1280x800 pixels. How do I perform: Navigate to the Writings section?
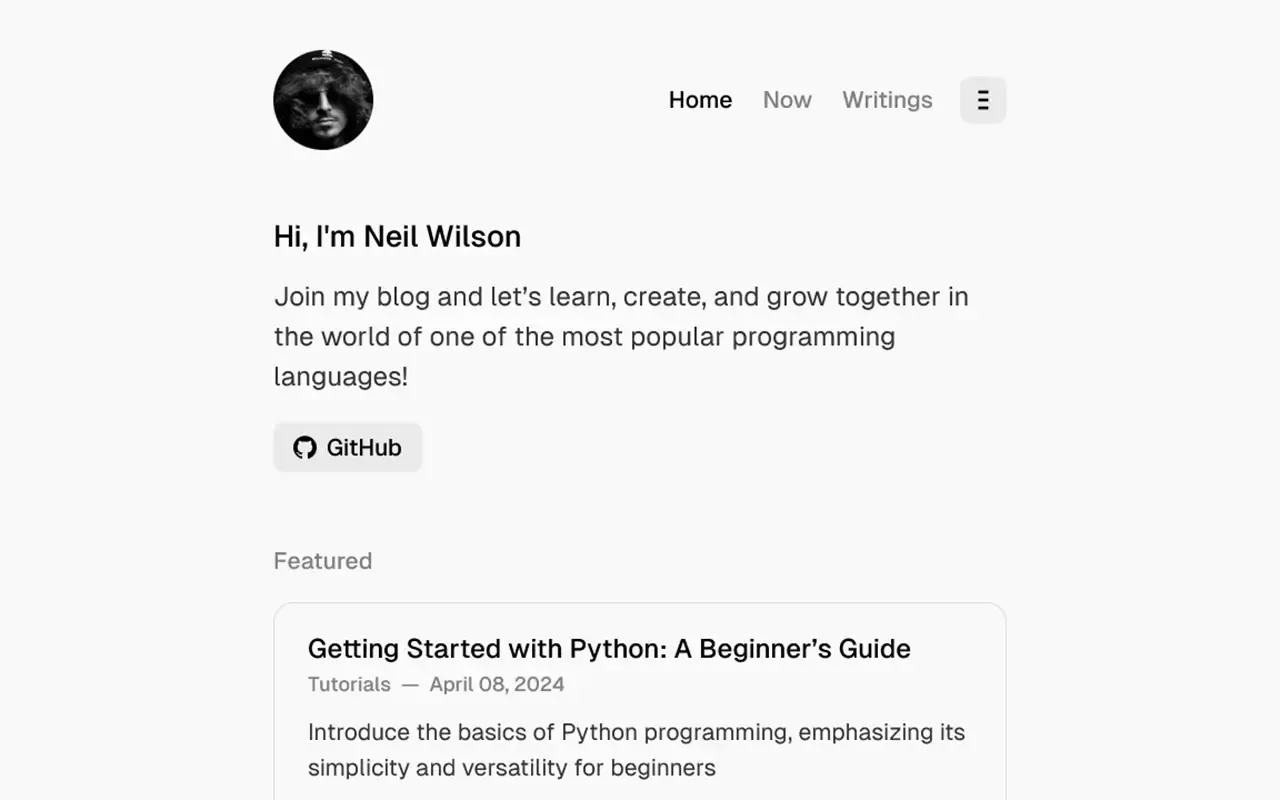click(x=887, y=100)
